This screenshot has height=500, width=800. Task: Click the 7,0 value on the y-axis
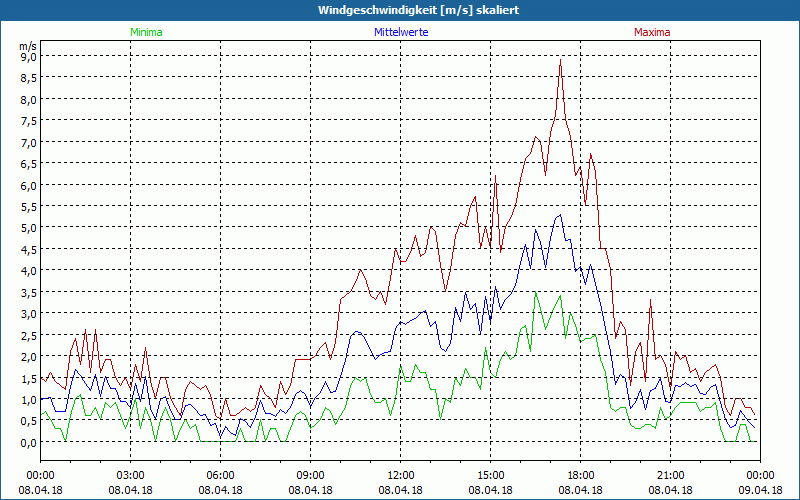tap(28, 142)
